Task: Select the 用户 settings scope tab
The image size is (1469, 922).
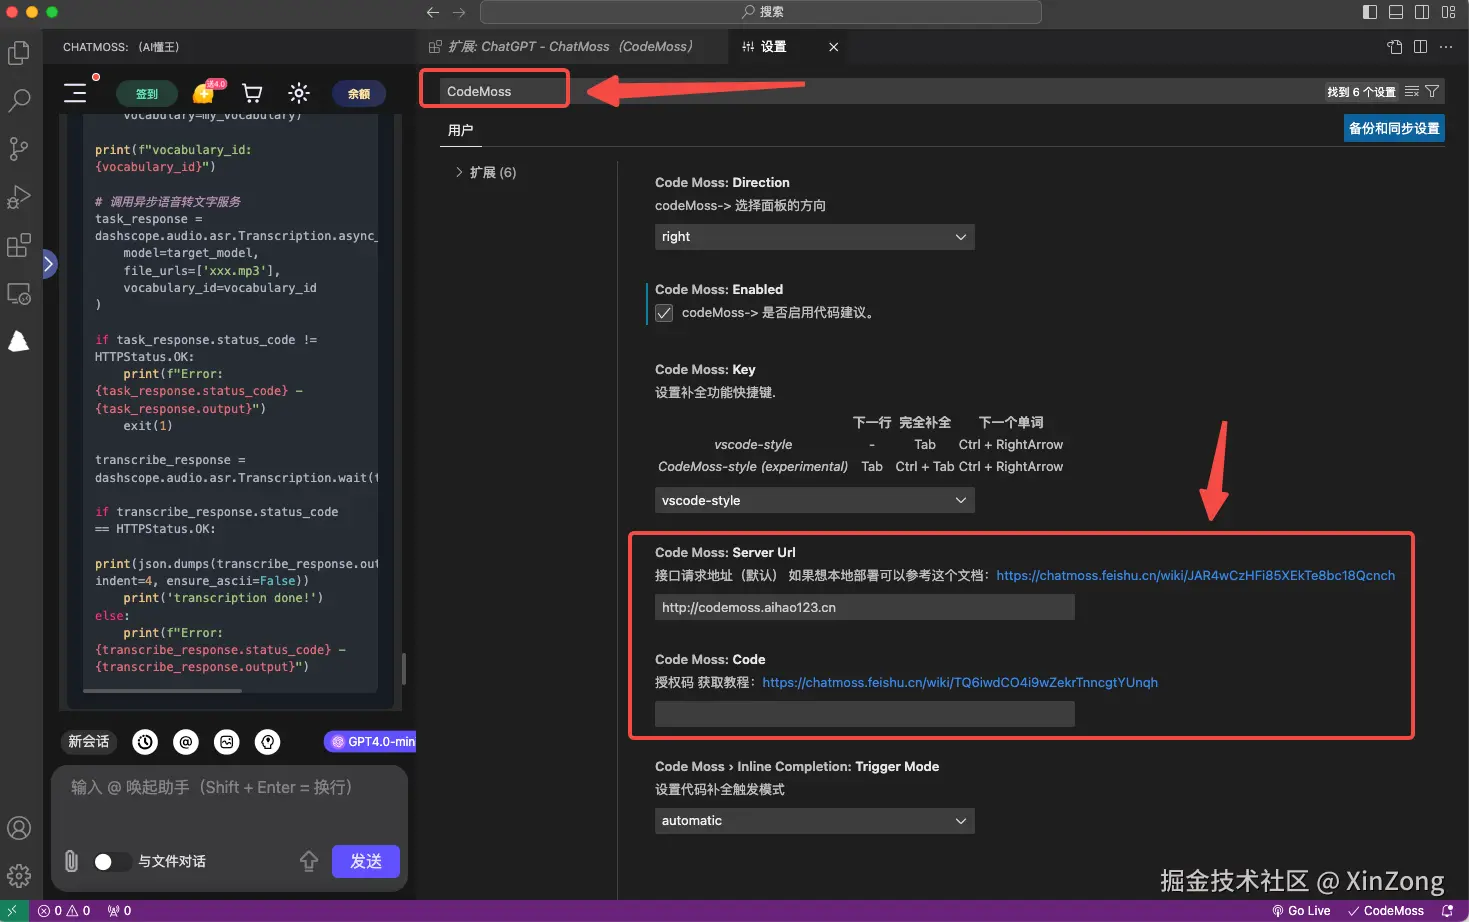Action: 461,130
